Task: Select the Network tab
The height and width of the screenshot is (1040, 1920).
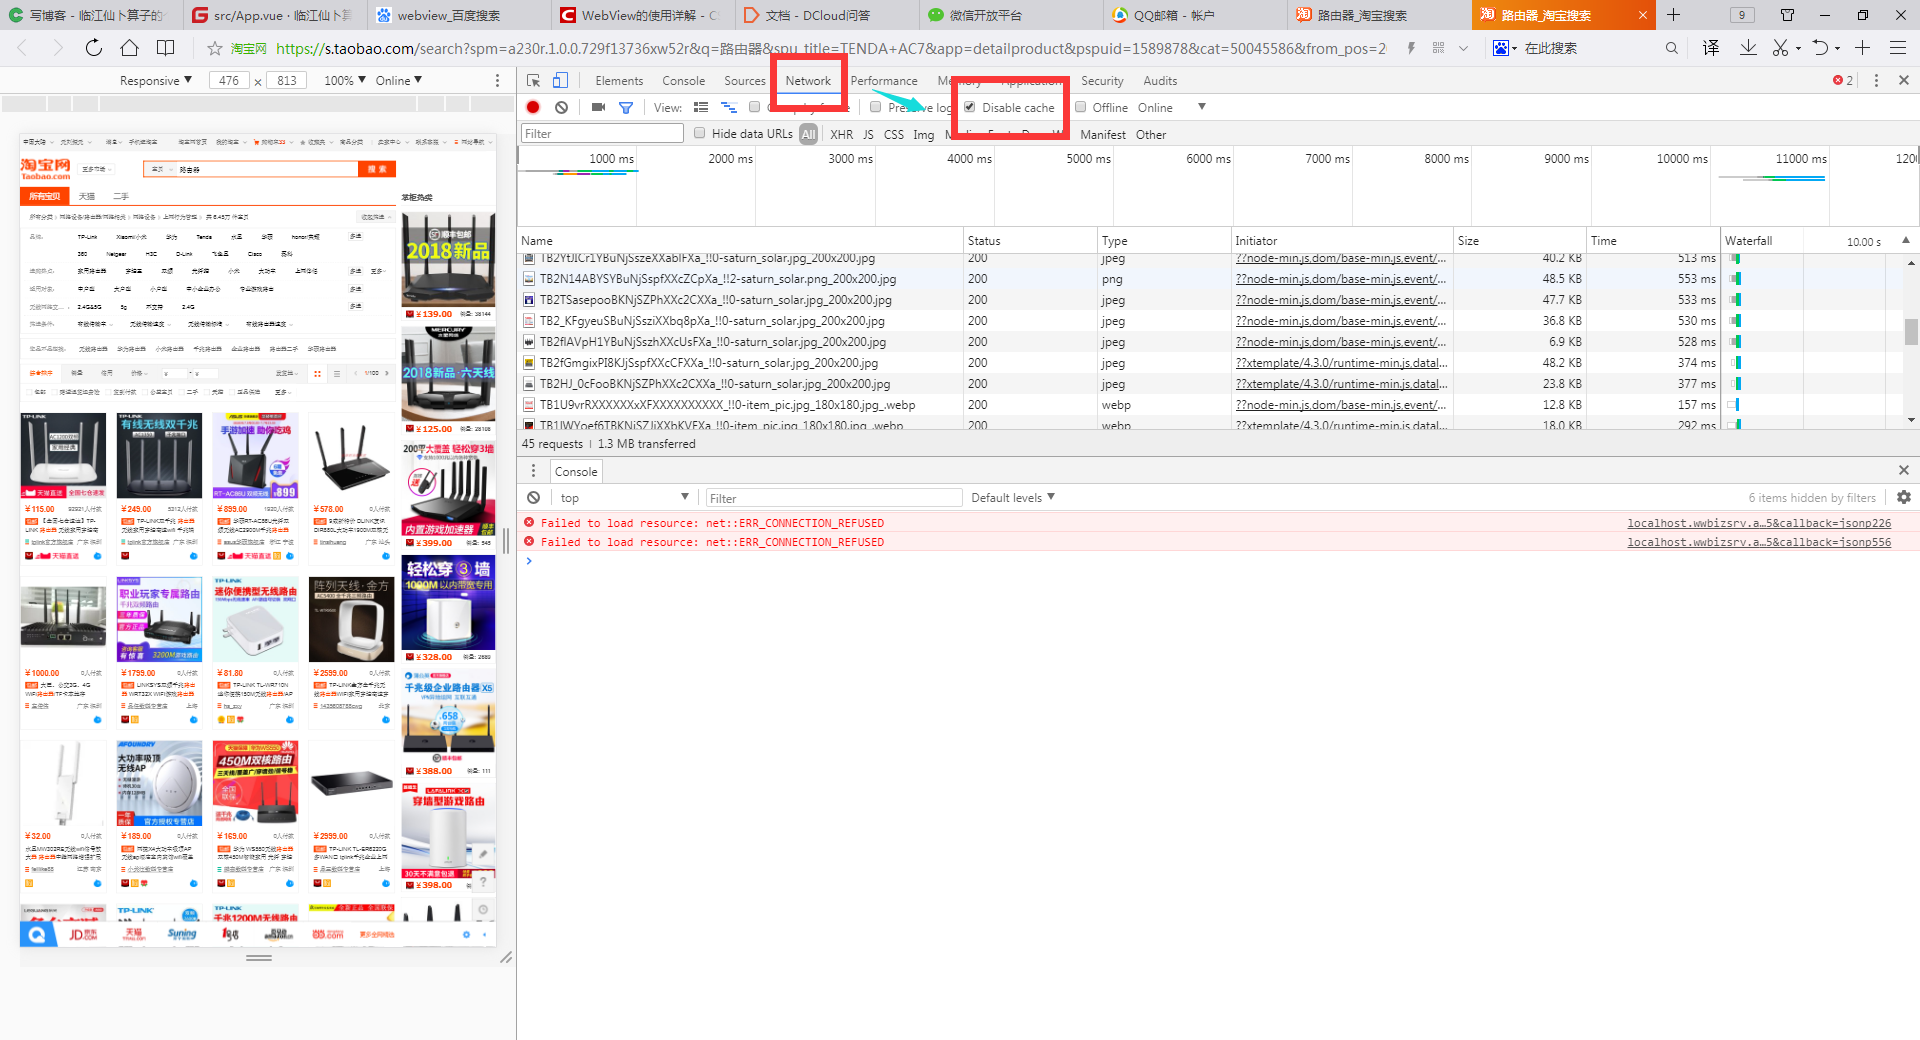Action: coord(808,81)
